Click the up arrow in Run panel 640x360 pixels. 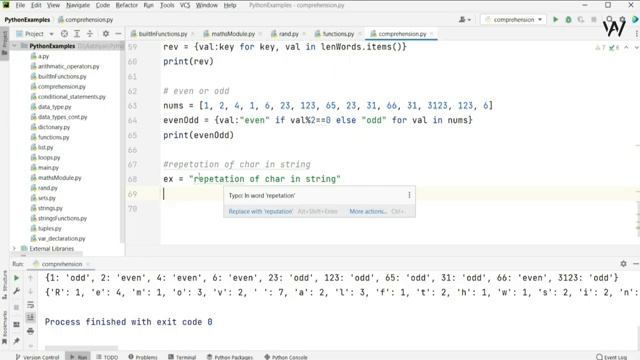(x=30, y=278)
